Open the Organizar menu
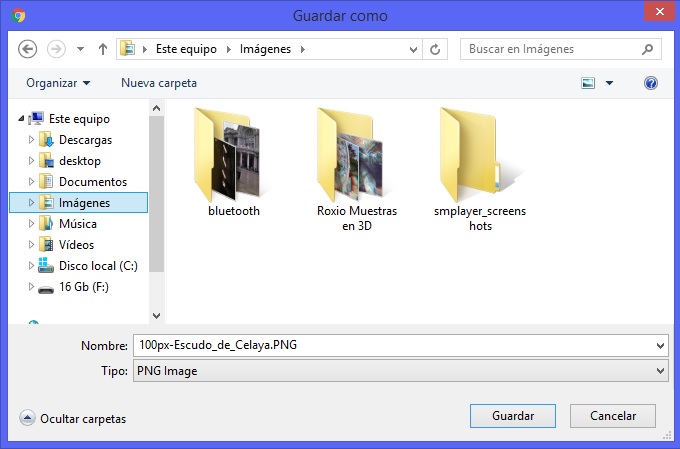The width and height of the screenshot is (680, 449). (x=58, y=83)
